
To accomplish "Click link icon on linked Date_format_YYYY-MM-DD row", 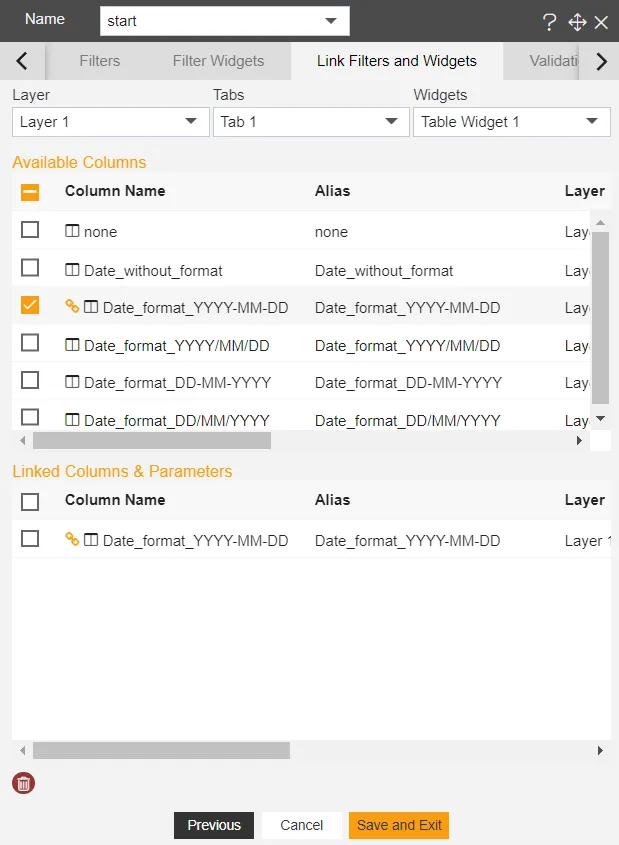I will click(72, 539).
